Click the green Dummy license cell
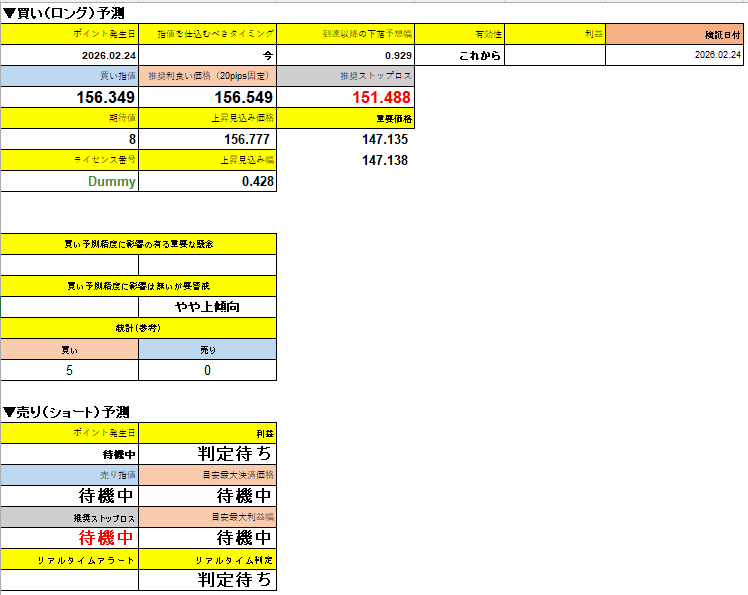748x595 pixels. (x=70, y=181)
